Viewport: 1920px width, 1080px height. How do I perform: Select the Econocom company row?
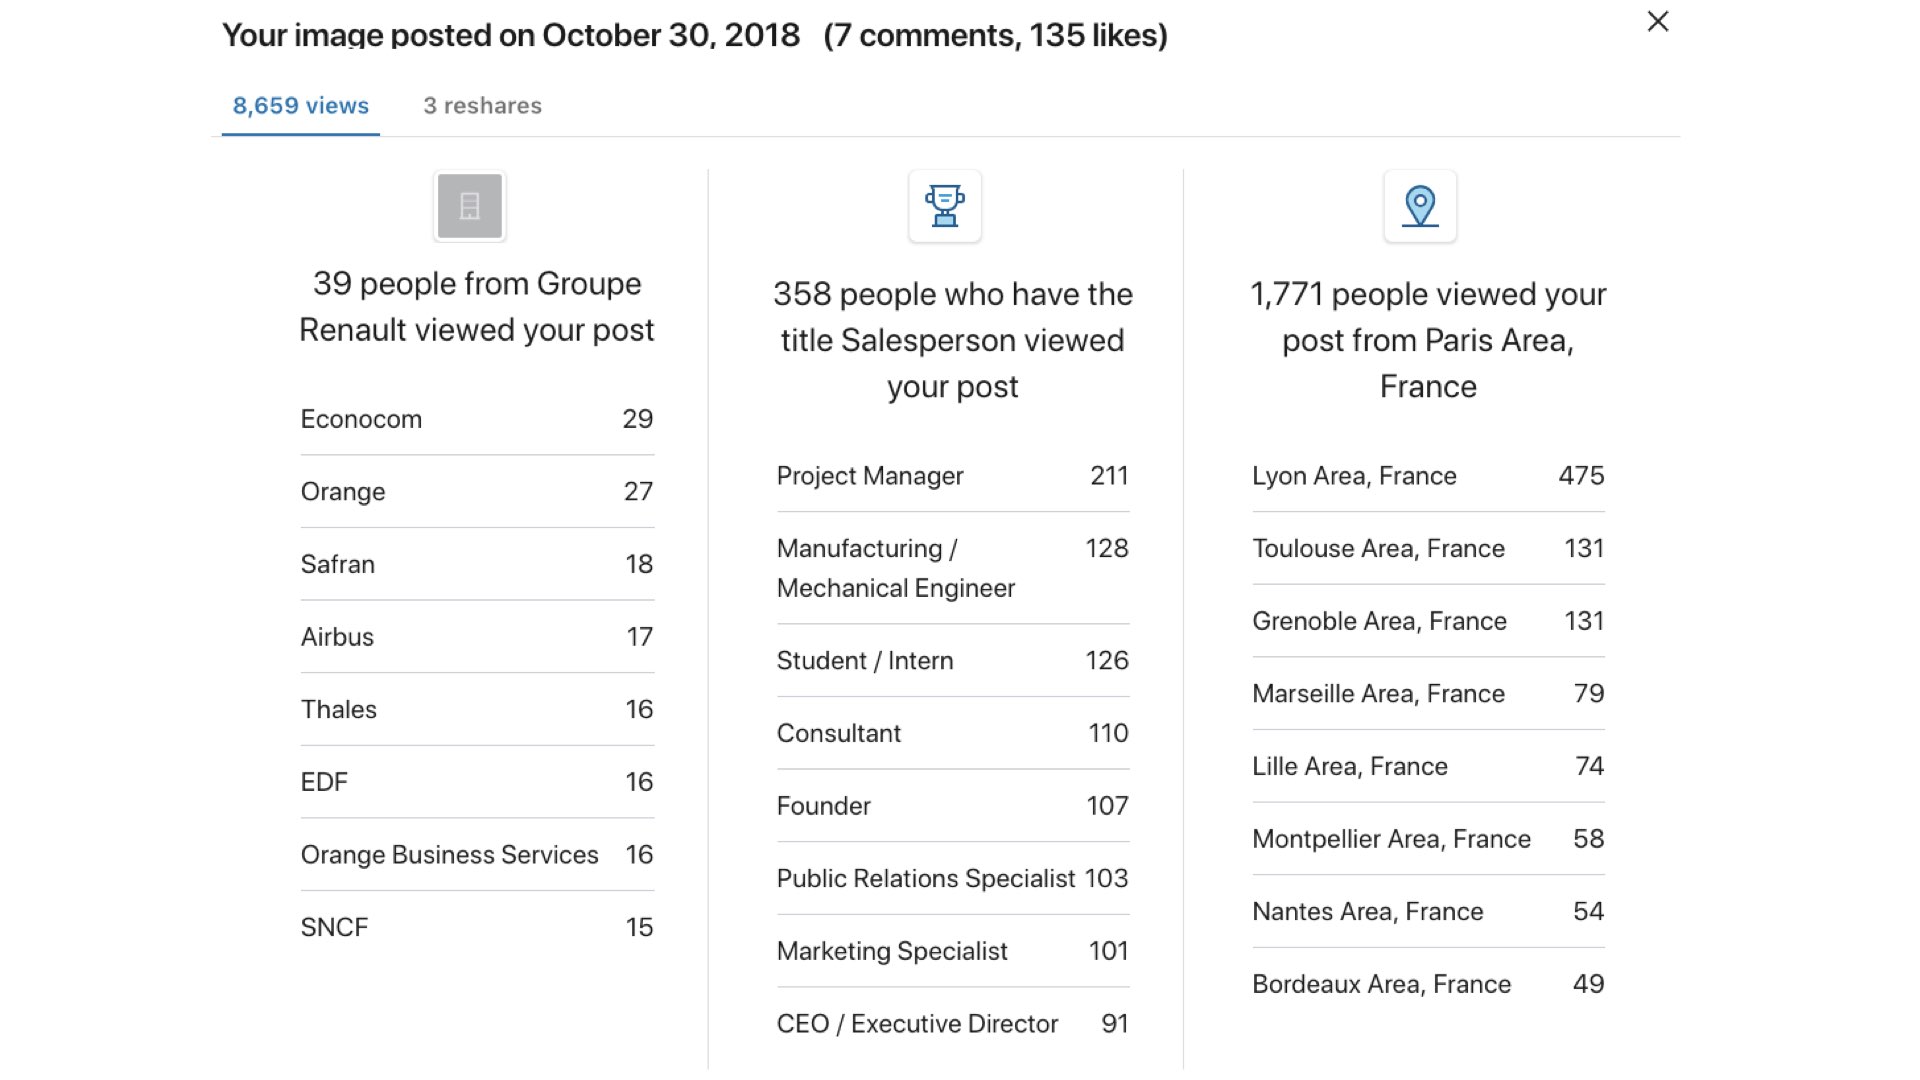477,419
